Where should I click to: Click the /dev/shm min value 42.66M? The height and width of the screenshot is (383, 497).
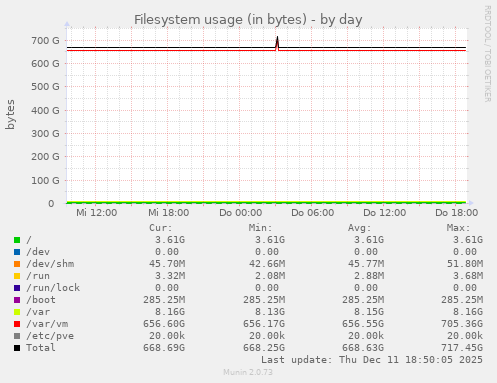(267, 264)
